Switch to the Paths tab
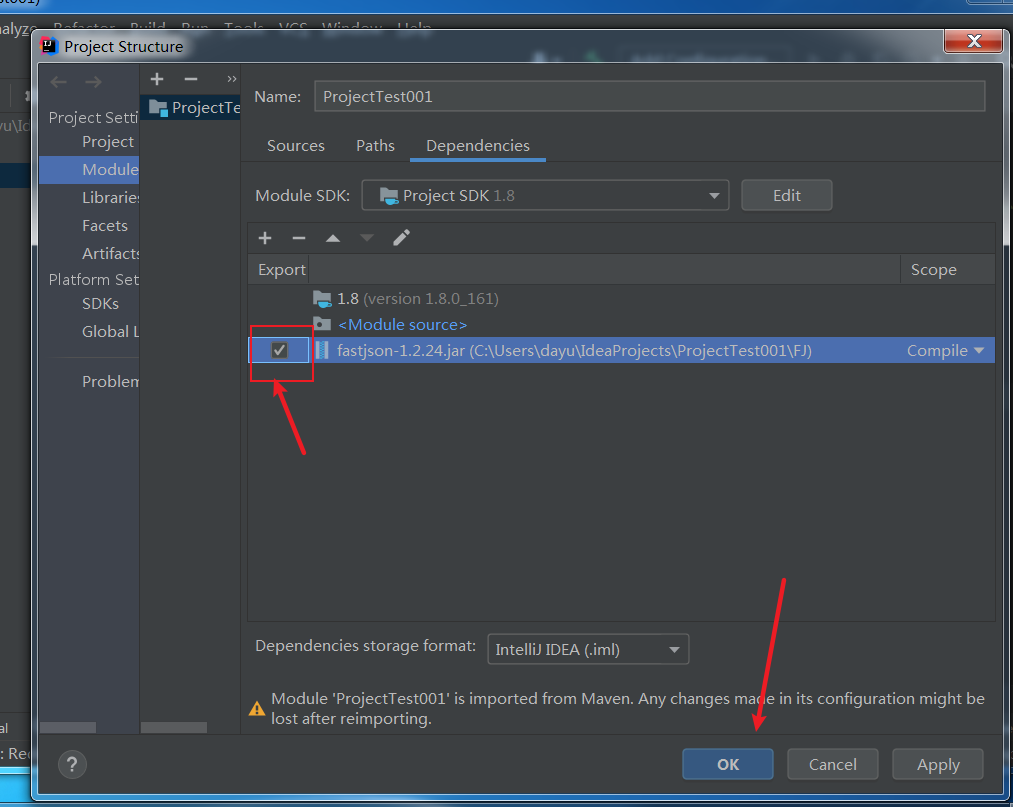Screen dimensions: 1013x807 pyautogui.click(x=375, y=146)
